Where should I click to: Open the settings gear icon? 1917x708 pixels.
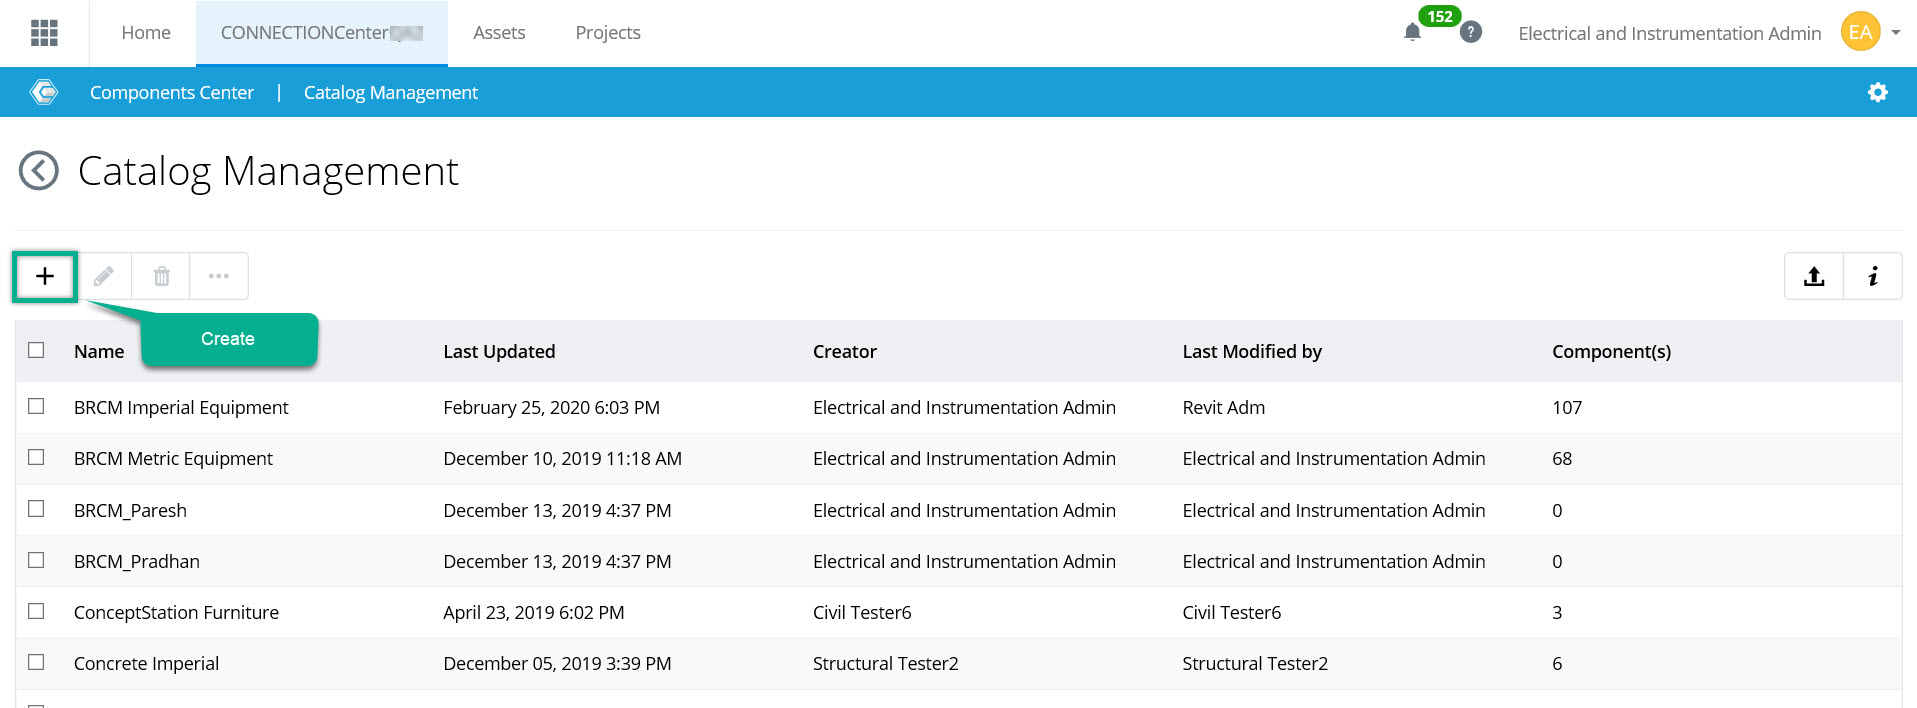(1878, 92)
